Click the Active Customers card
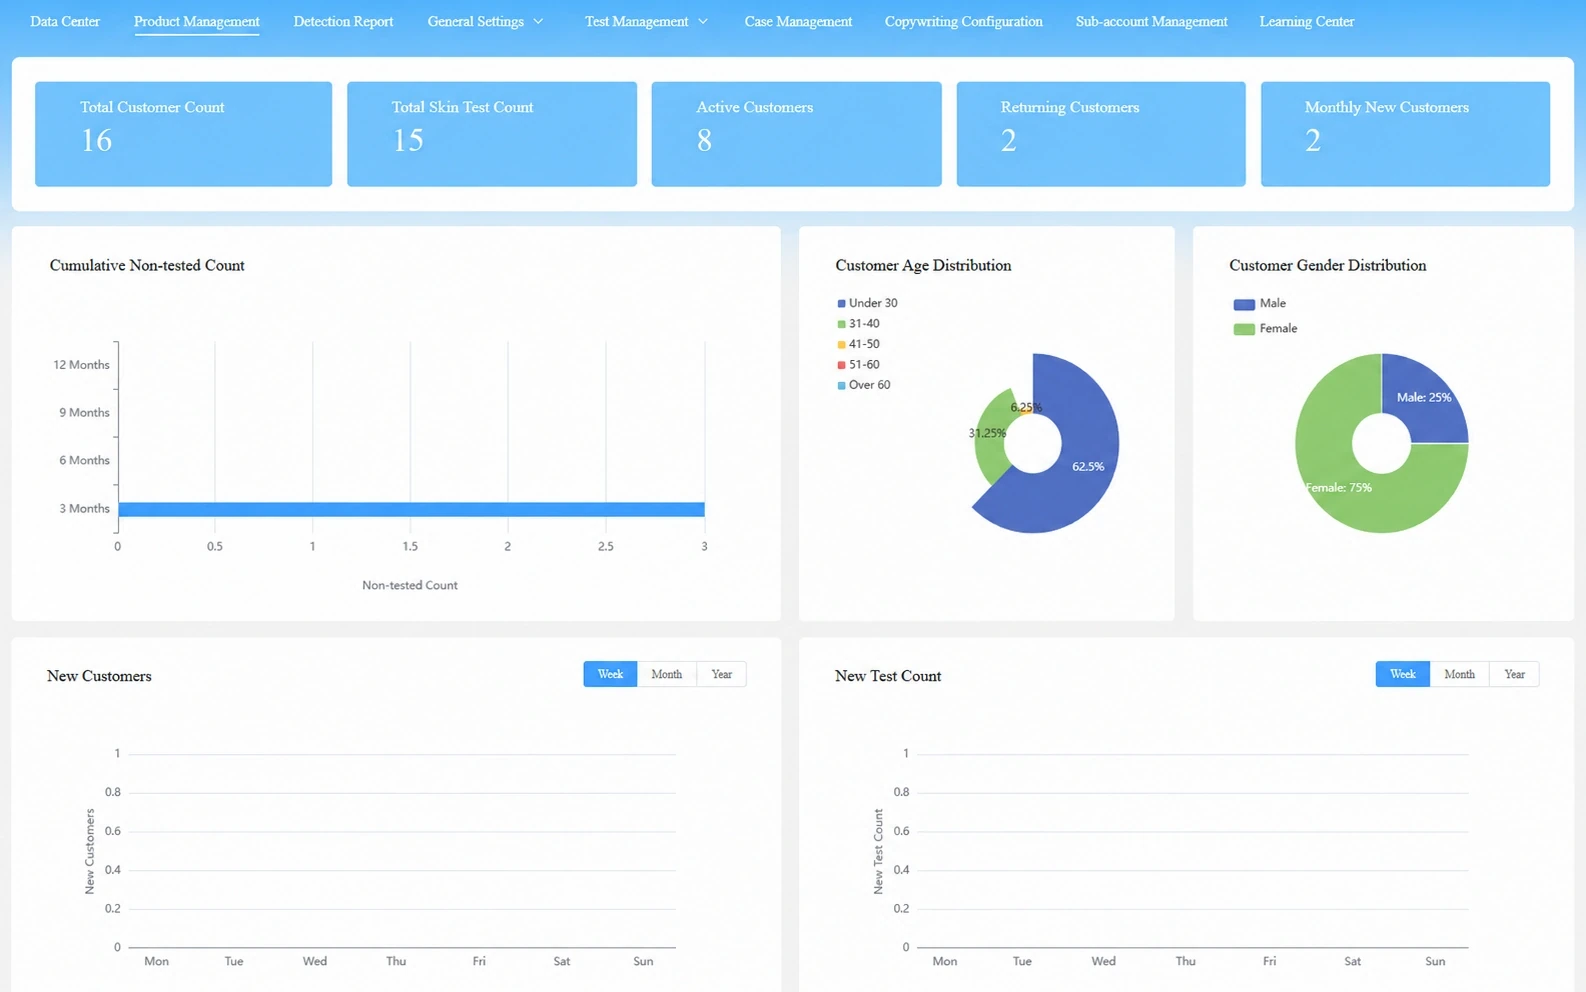This screenshot has height=992, width=1586. coord(796,134)
